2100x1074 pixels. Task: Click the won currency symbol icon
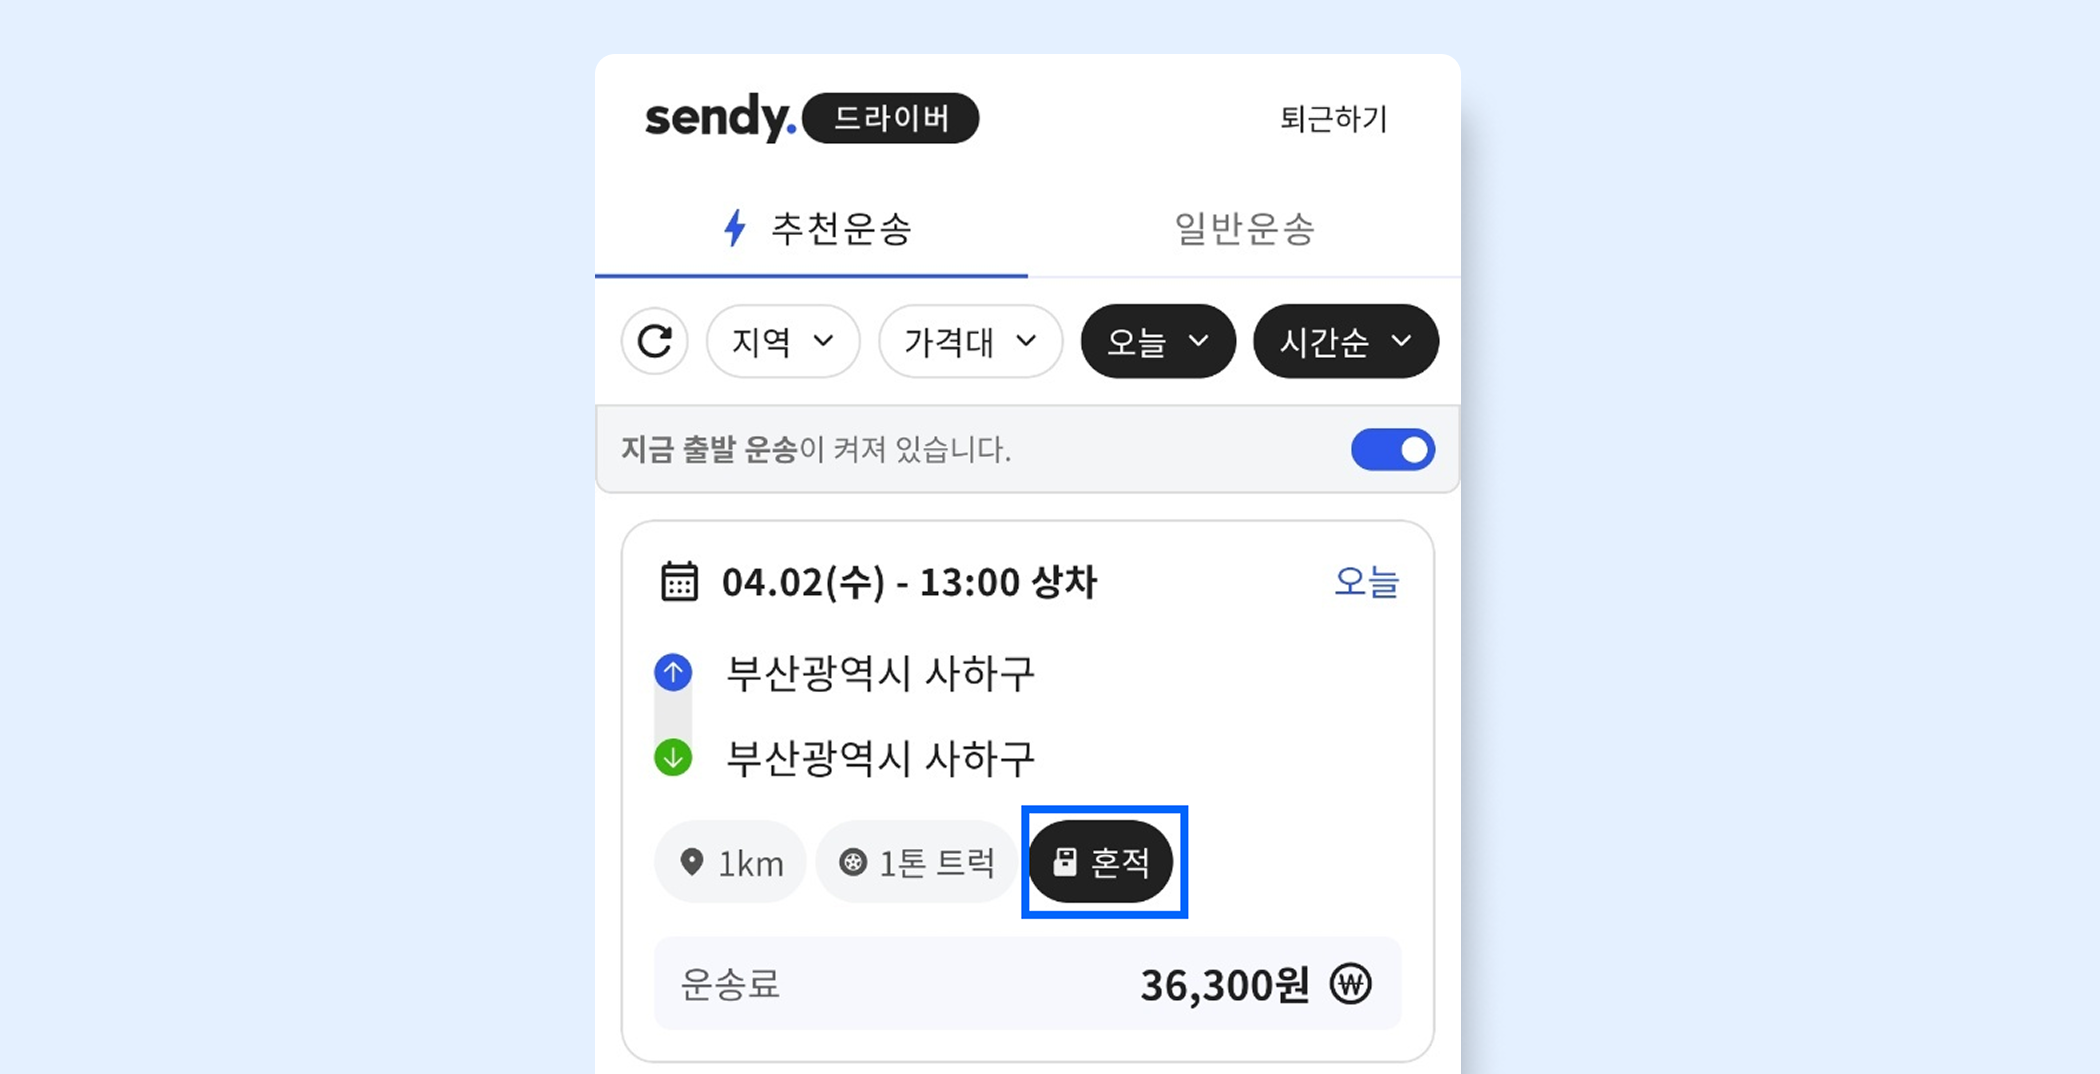coord(1350,984)
